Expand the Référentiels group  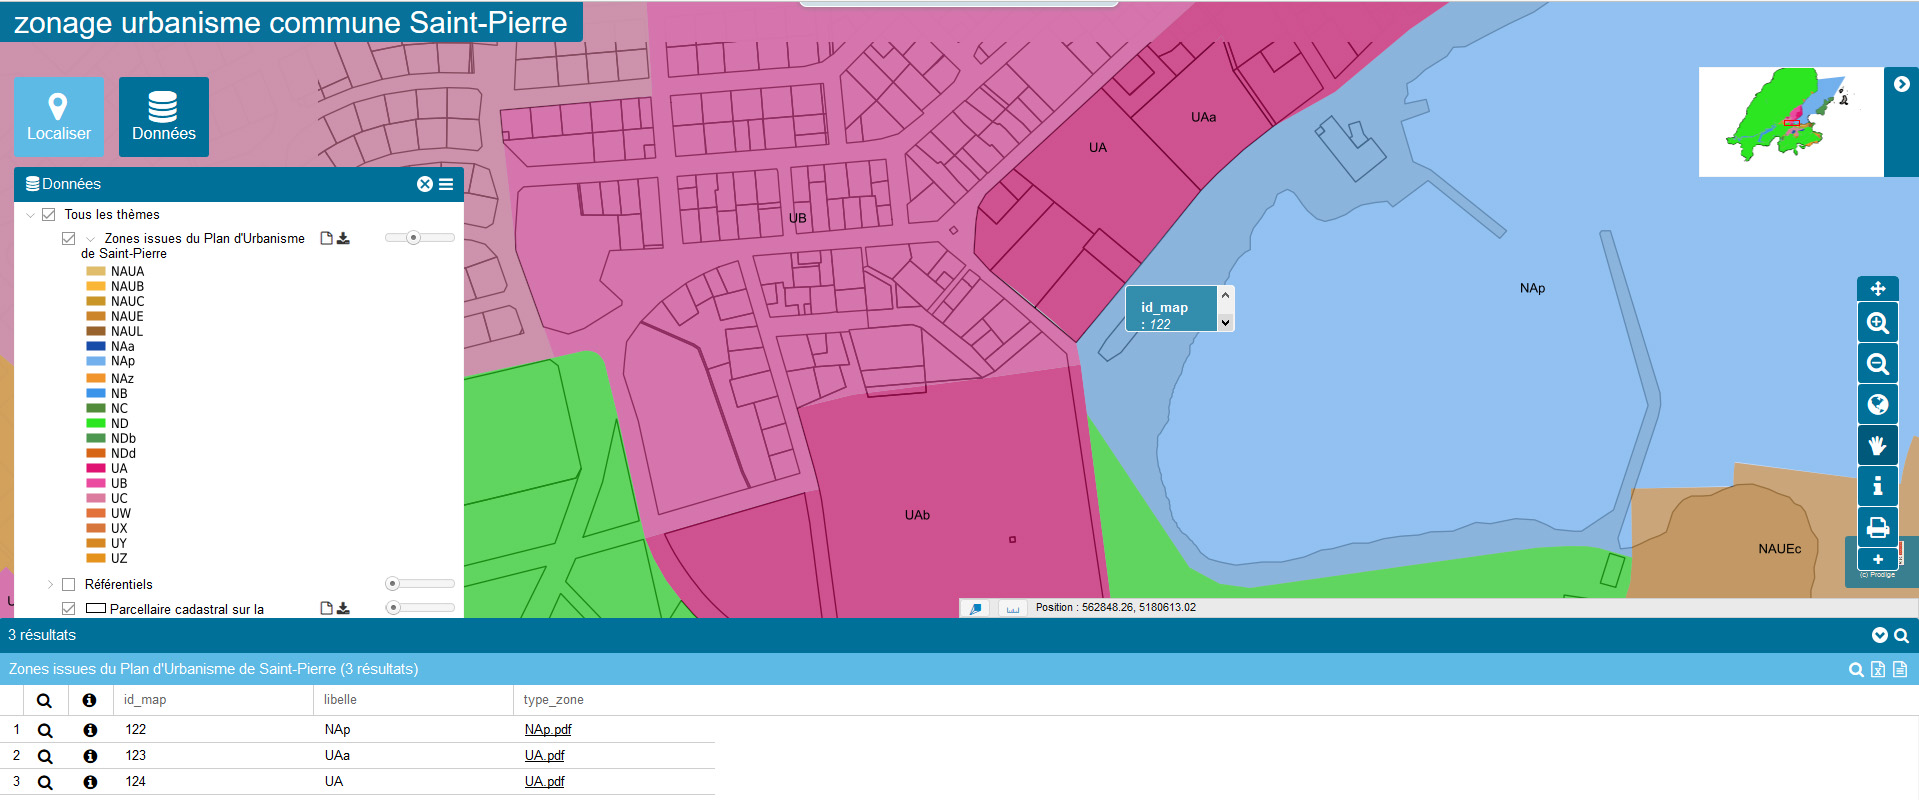tap(50, 584)
